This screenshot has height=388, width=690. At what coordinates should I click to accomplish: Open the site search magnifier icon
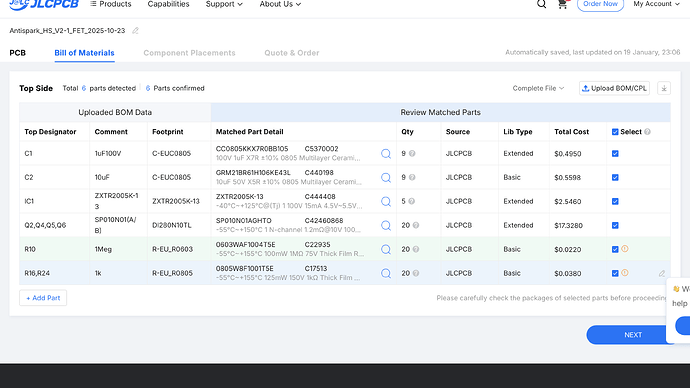542,4
